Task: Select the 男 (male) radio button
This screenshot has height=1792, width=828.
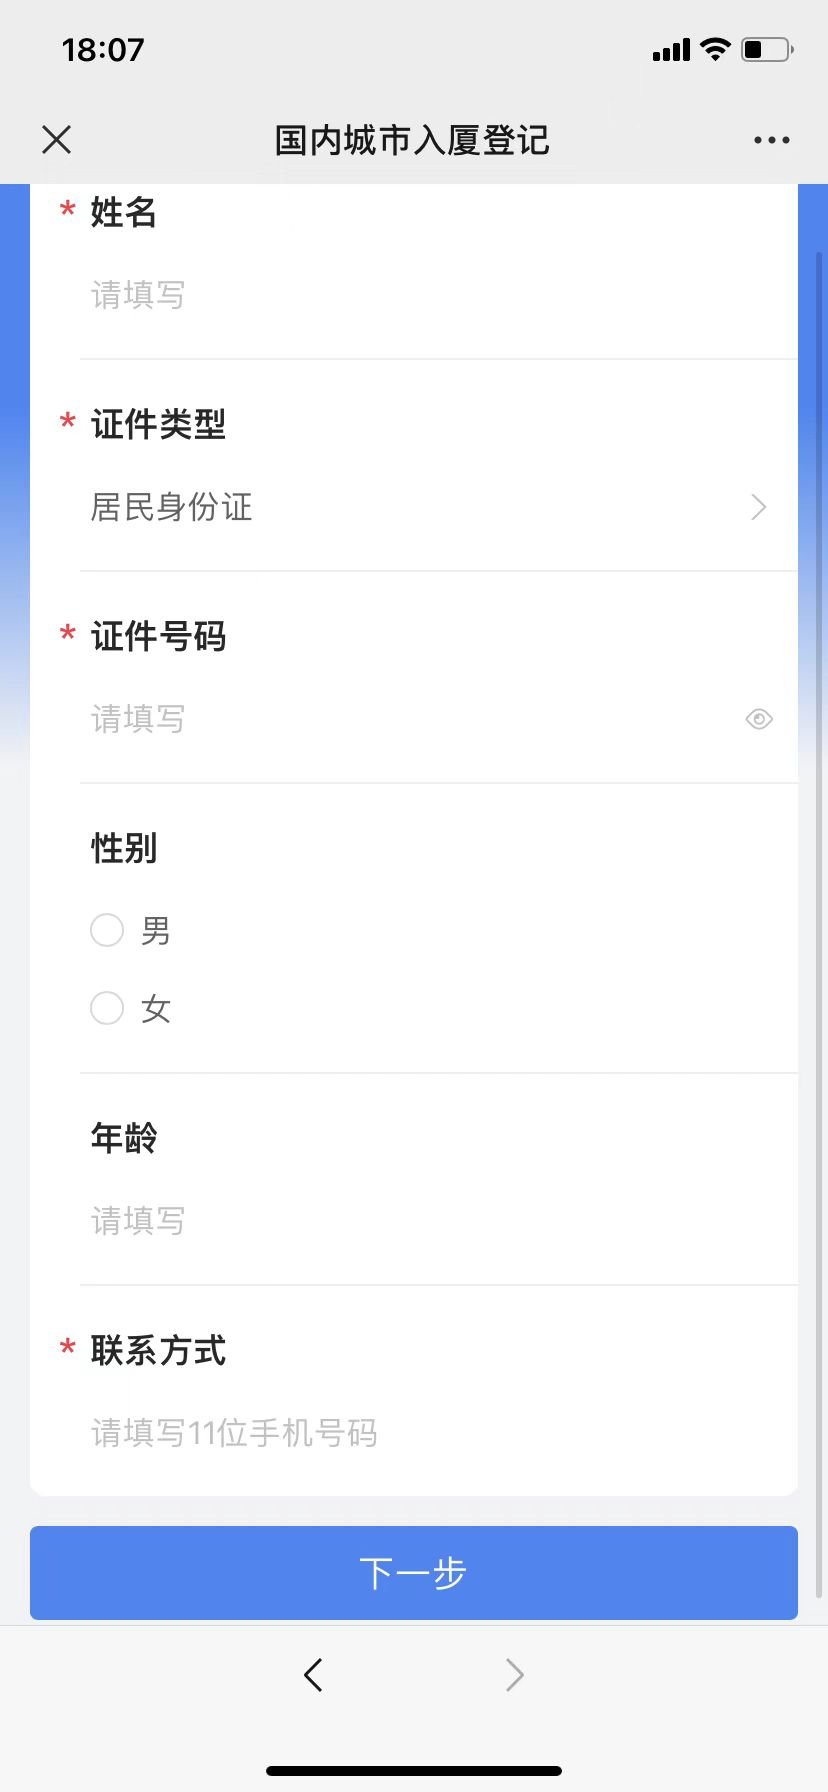Action: (107, 930)
